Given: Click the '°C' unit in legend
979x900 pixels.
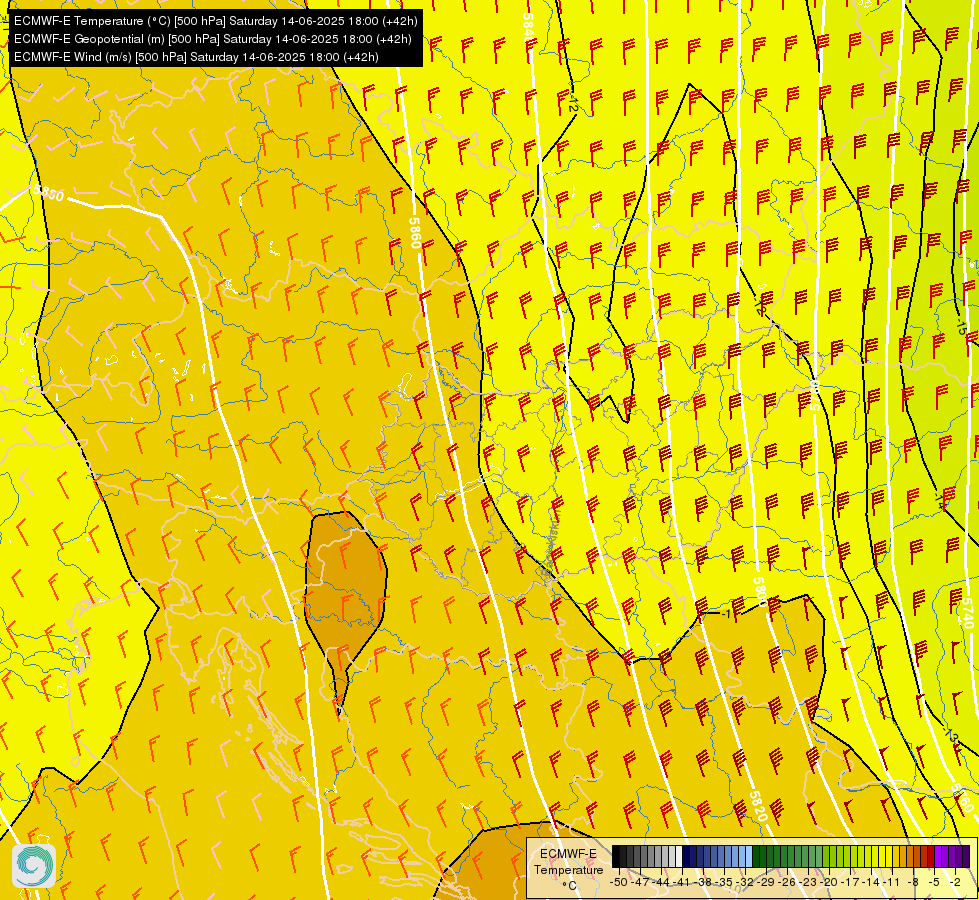Looking at the screenshot, I should click(569, 886).
